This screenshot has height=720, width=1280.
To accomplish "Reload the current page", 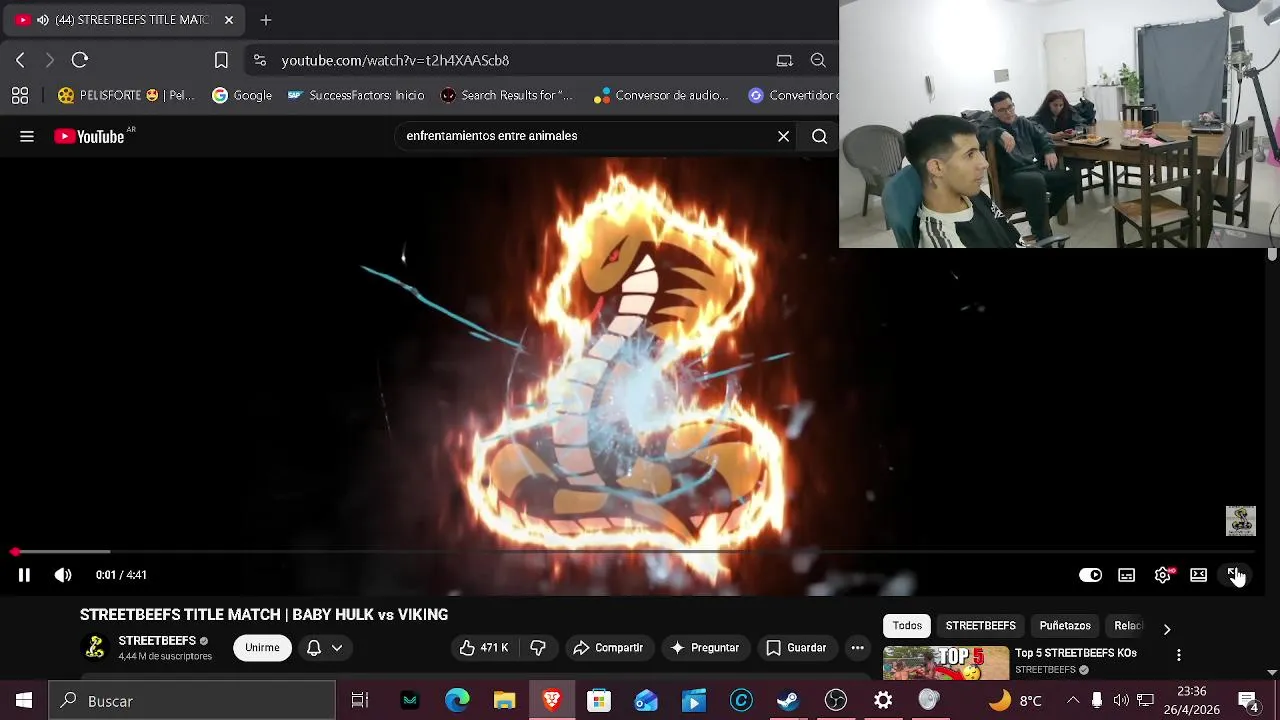I will [80, 60].
